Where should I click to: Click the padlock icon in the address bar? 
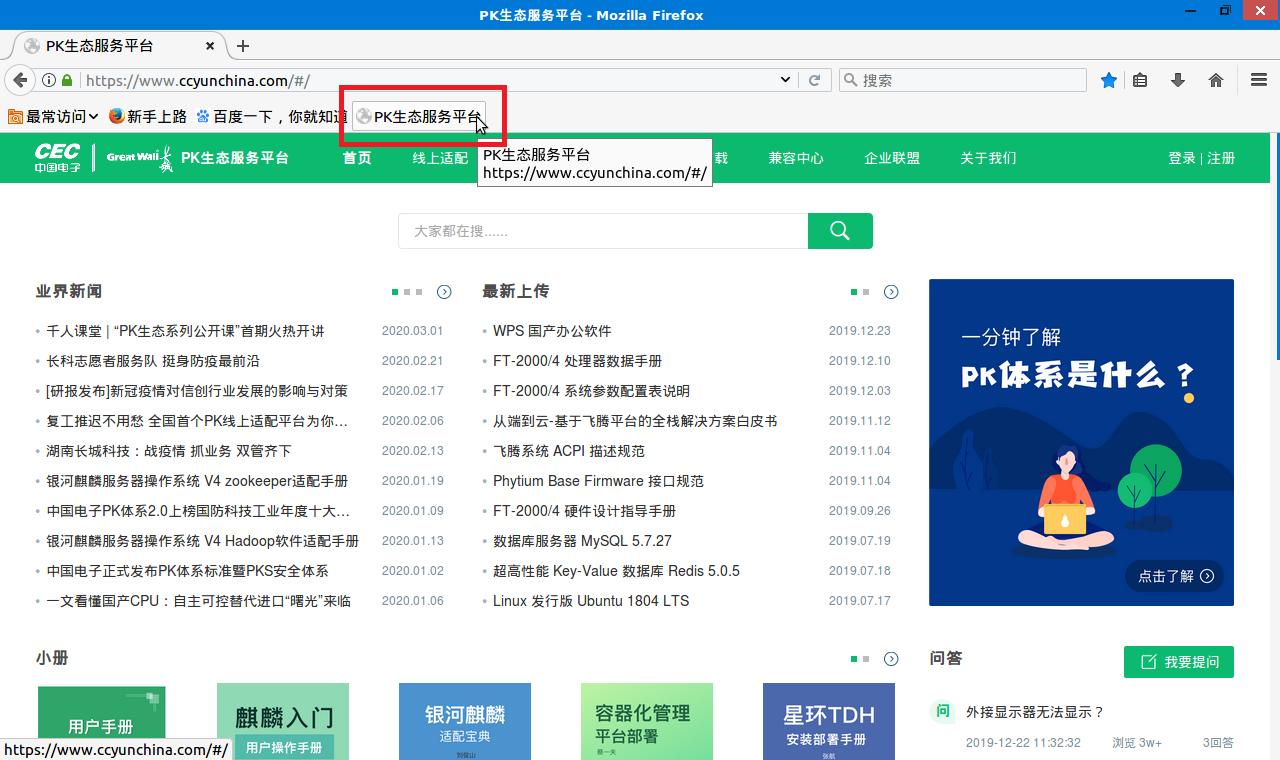(x=65, y=79)
